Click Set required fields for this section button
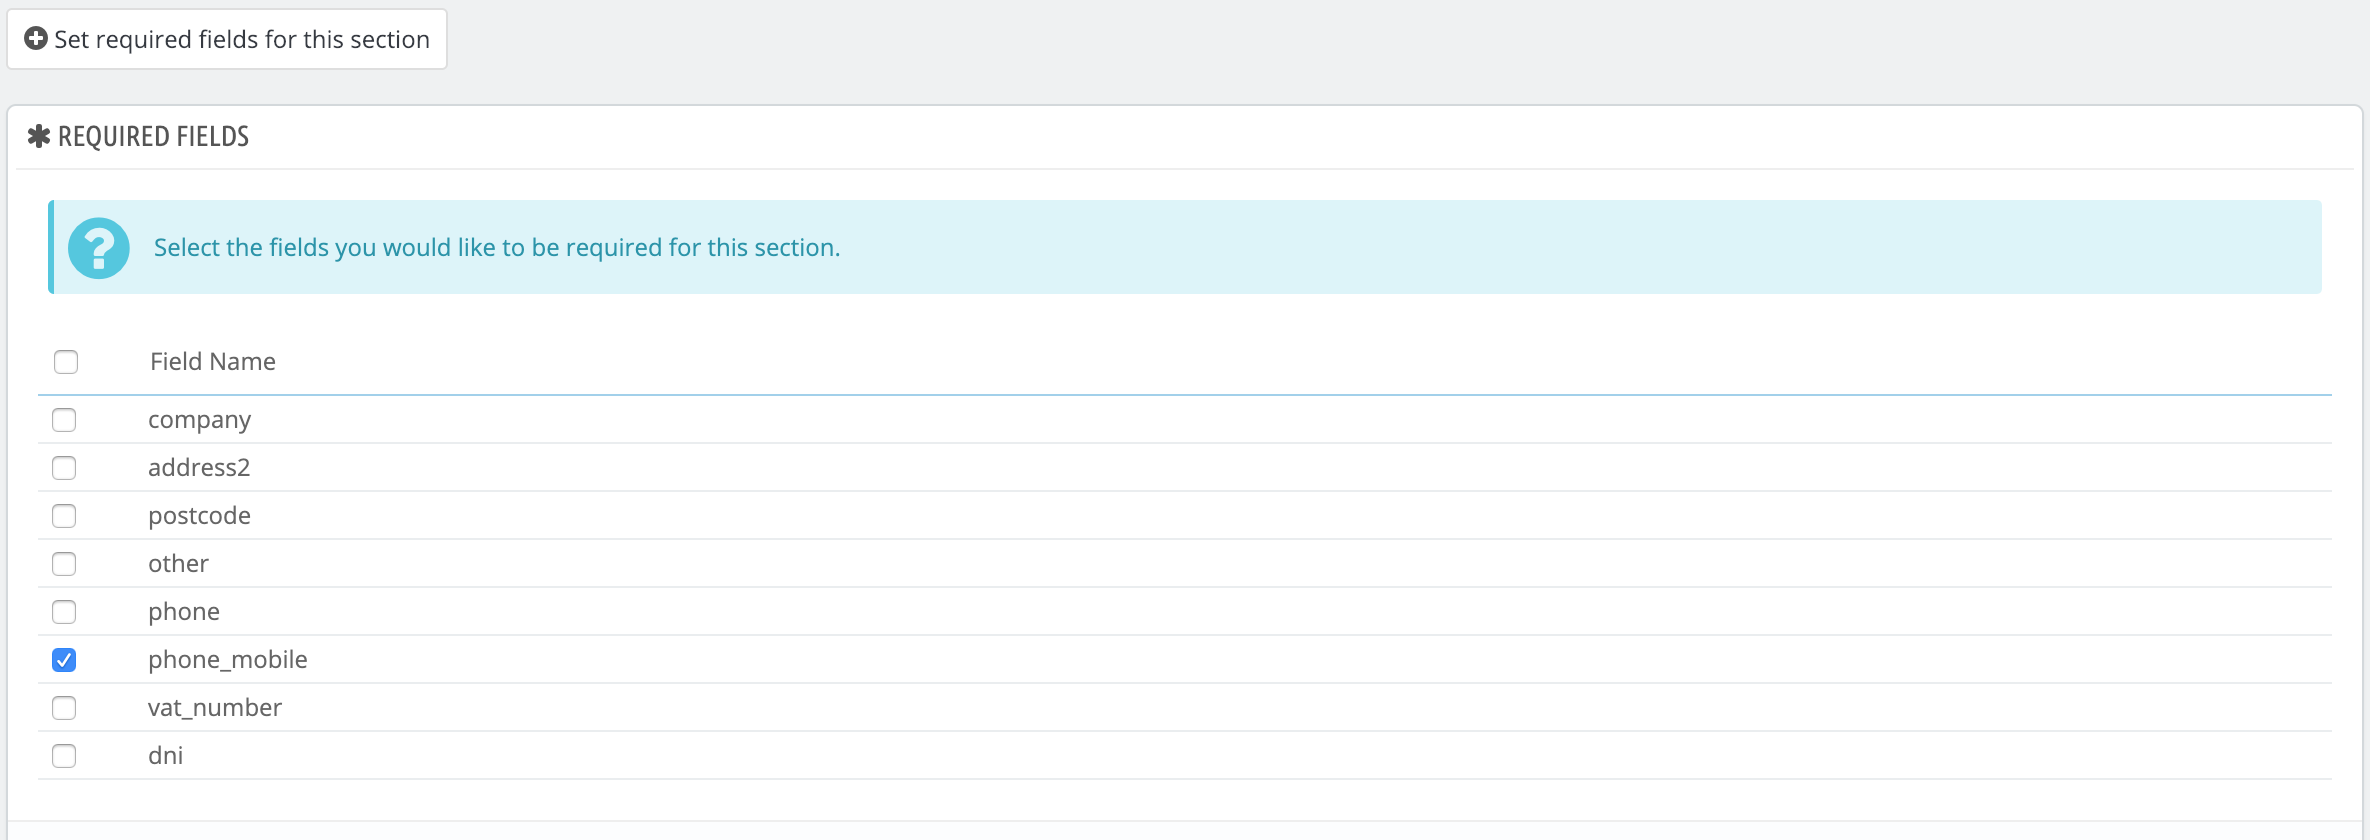The image size is (2370, 840). (x=227, y=39)
